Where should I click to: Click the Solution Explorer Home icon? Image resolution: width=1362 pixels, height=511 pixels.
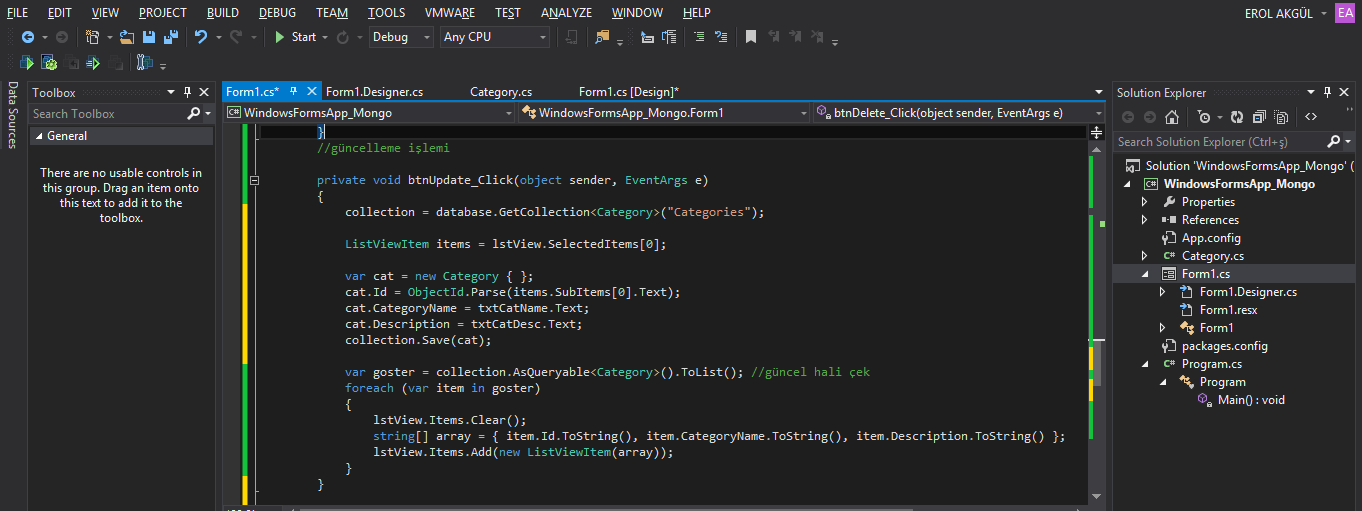[1172, 117]
